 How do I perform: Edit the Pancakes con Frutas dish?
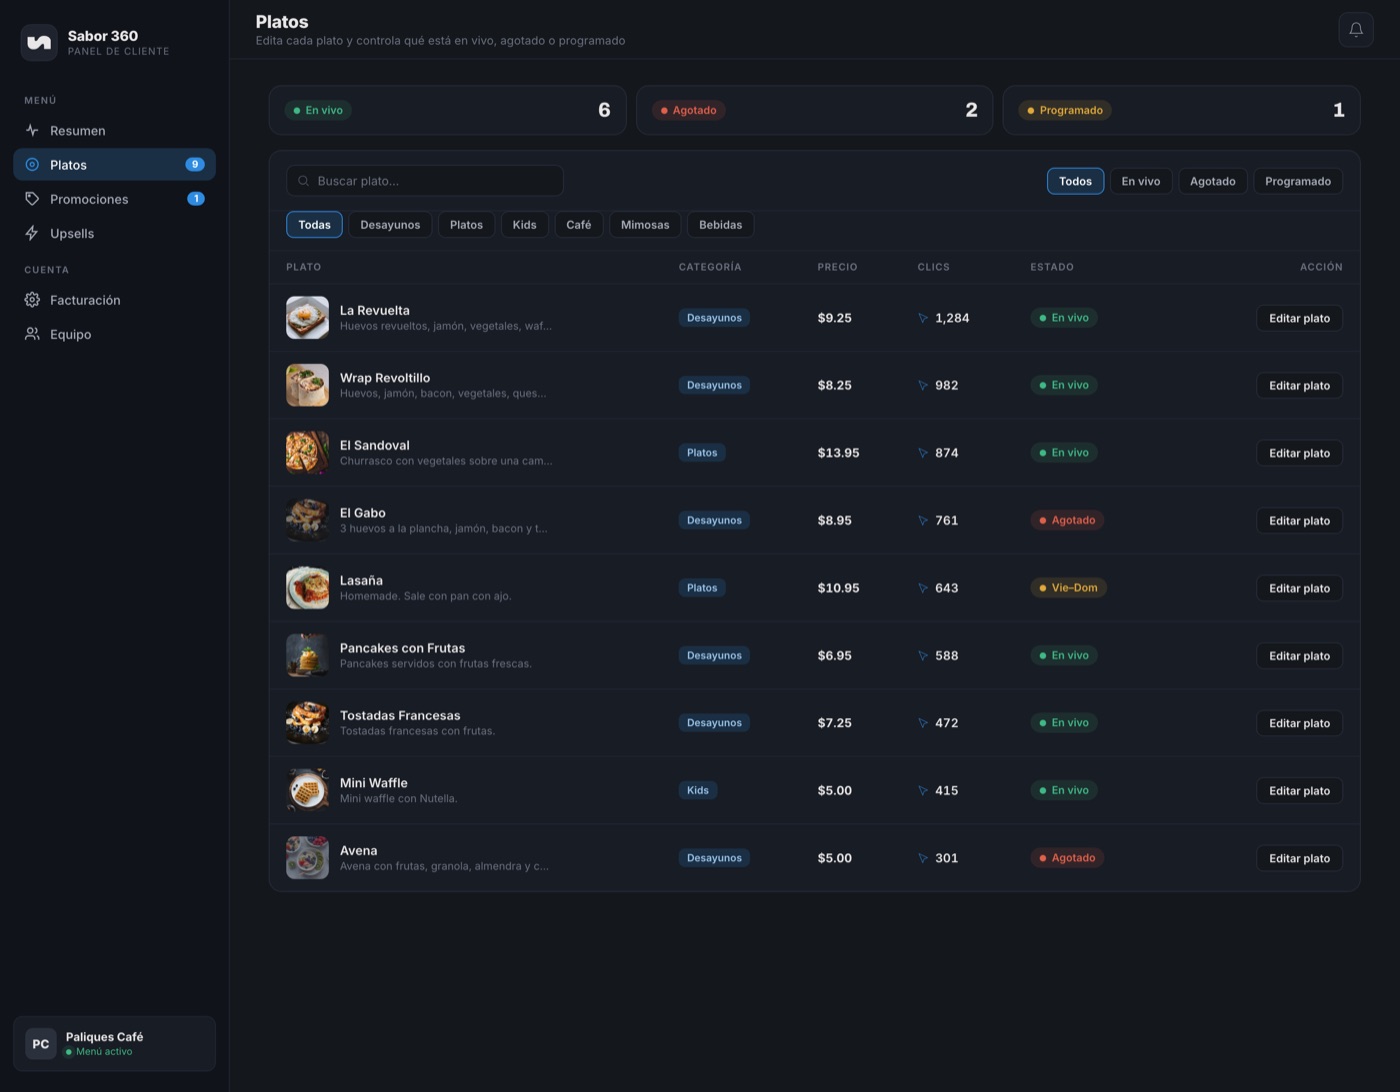click(1299, 656)
